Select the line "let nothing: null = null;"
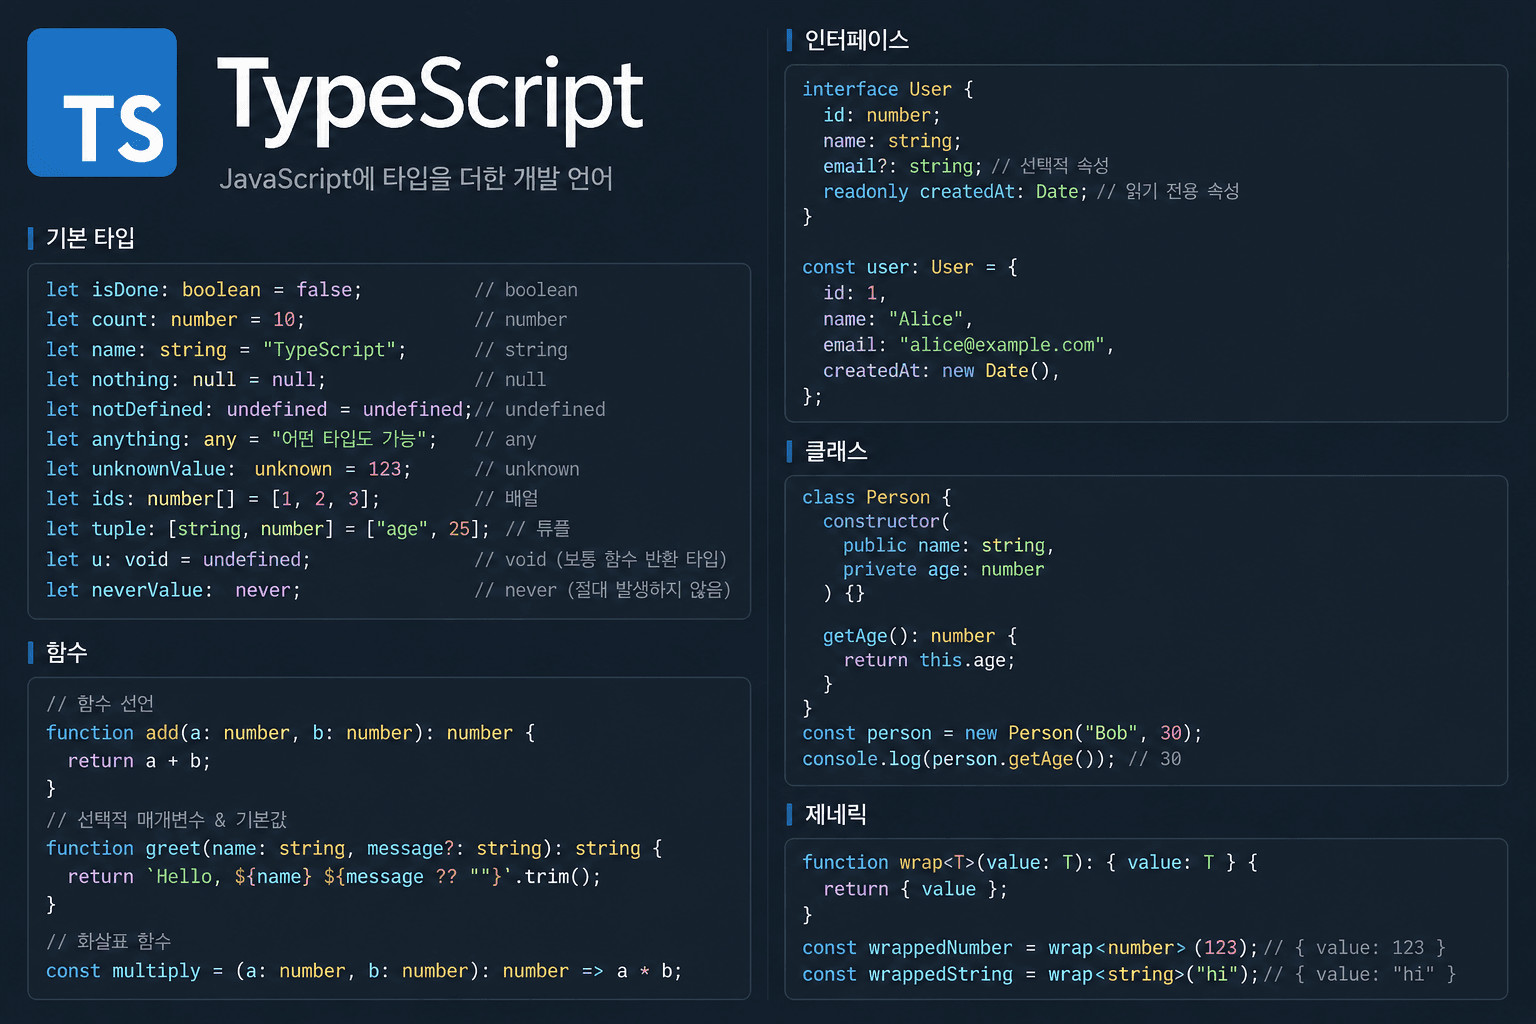This screenshot has width=1536, height=1024. 186,380
